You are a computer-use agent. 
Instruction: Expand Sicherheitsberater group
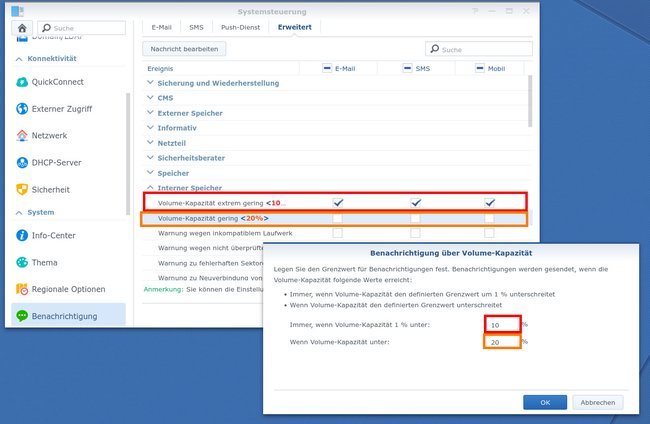pos(150,157)
